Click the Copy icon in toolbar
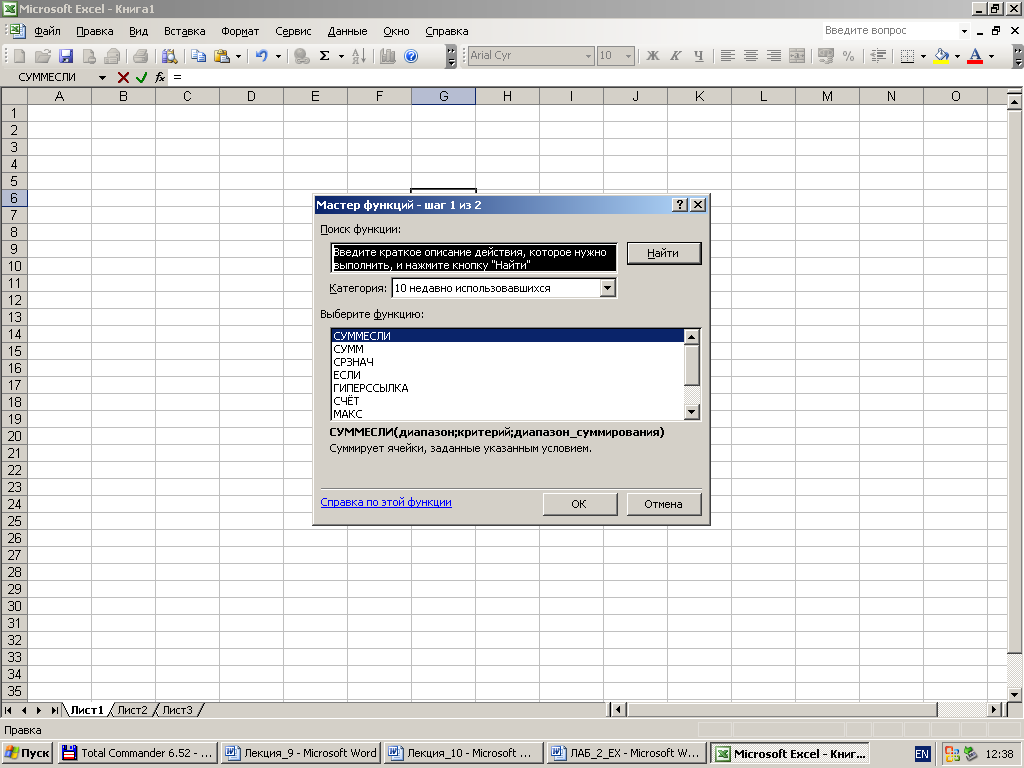Screen dimensions: 1024x768 coord(199,56)
